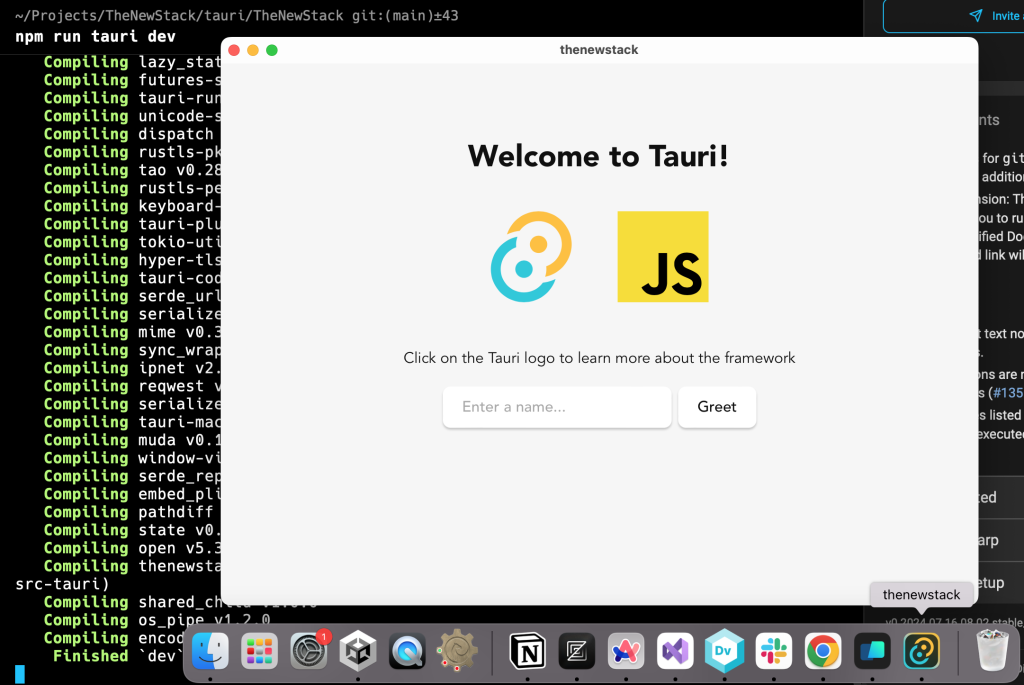Open Launchpad from the Dock
The width and height of the screenshot is (1024, 685).
259,651
